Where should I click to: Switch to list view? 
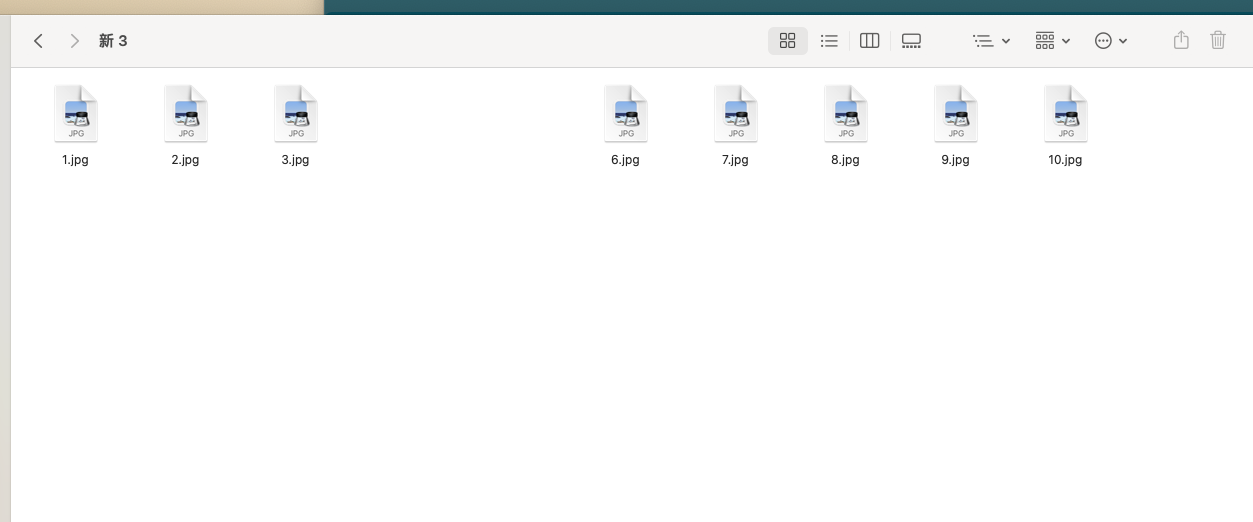click(x=829, y=41)
